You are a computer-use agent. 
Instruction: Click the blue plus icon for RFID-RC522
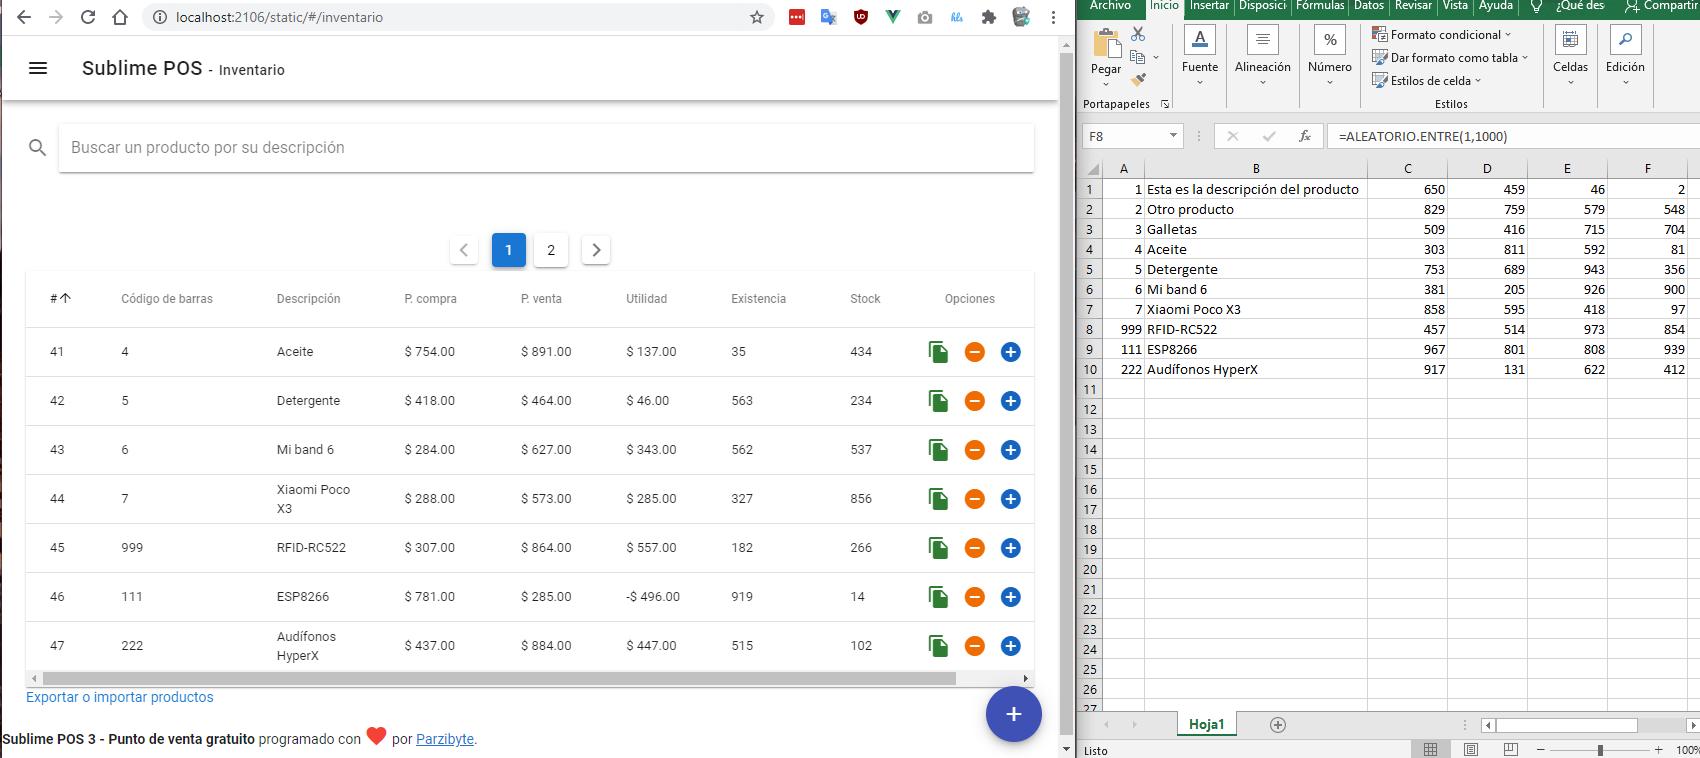(1011, 548)
